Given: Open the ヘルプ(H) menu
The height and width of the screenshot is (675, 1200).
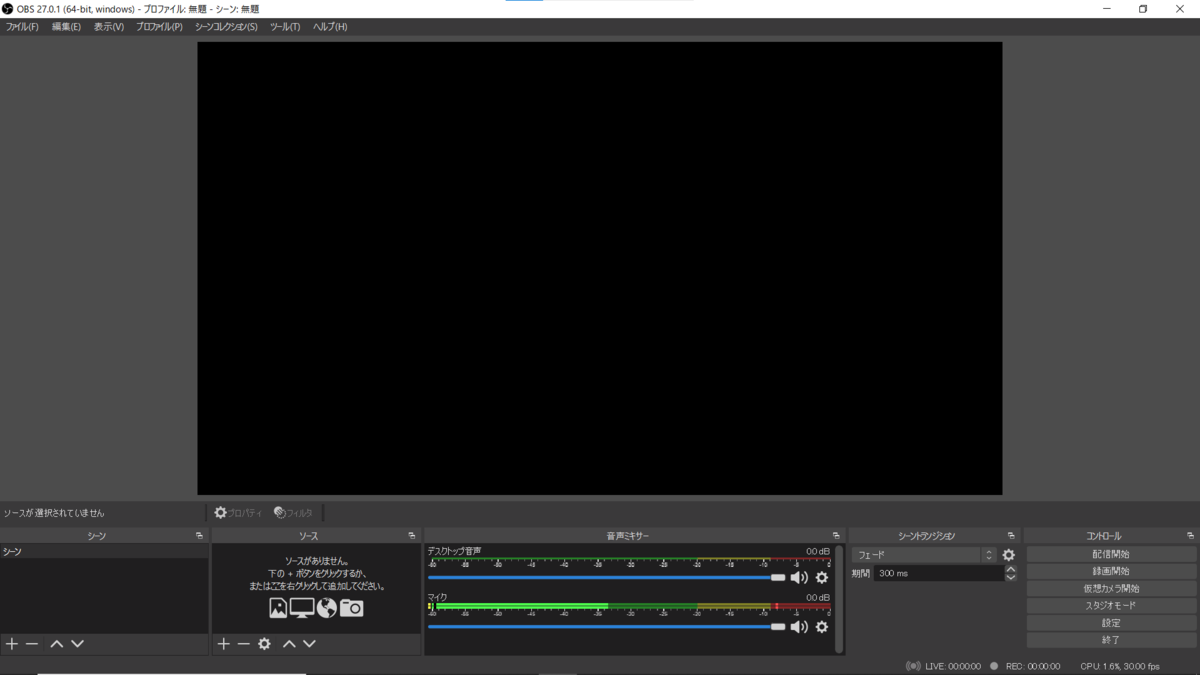Looking at the screenshot, I should point(330,27).
